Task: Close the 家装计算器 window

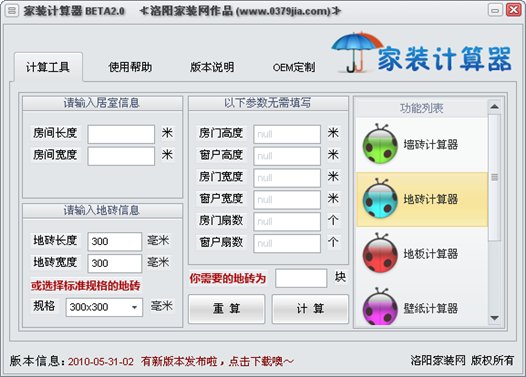Action: click(x=514, y=10)
